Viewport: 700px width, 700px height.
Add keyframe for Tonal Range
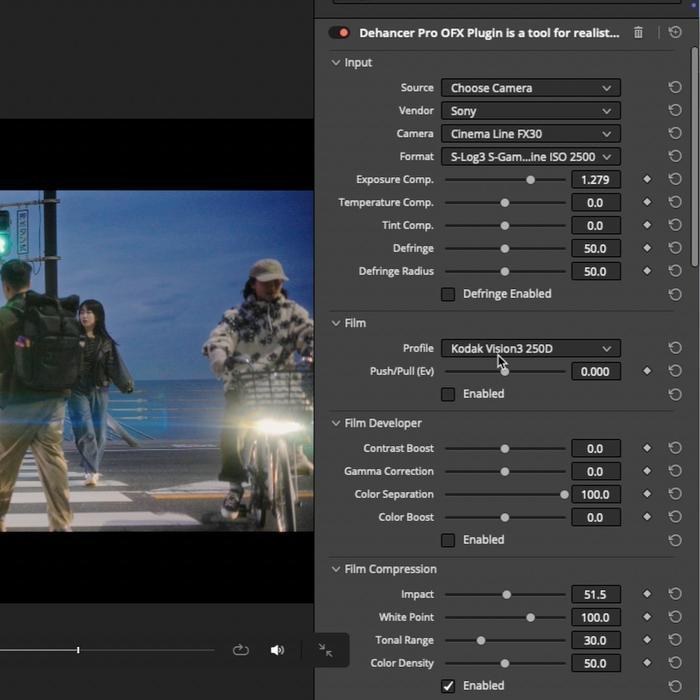[647, 640]
